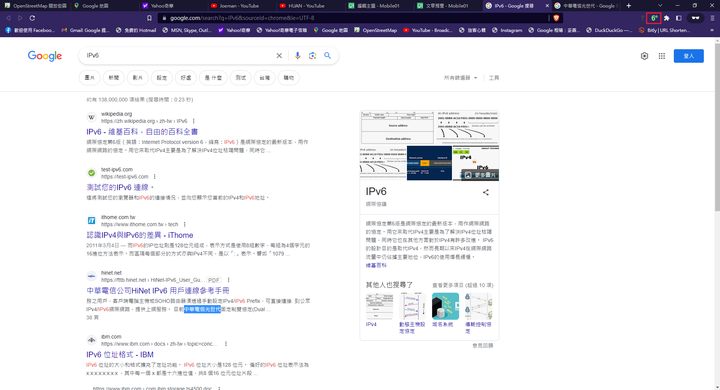Click the Google logo
Screen dimensions: 720x390
[45, 56]
